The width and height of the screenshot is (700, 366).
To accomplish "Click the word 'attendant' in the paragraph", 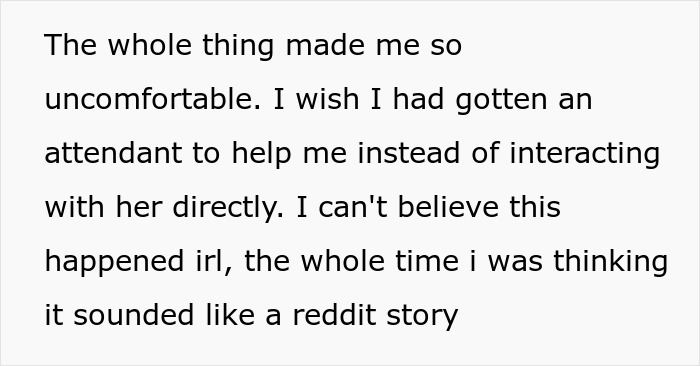I will (113, 153).
